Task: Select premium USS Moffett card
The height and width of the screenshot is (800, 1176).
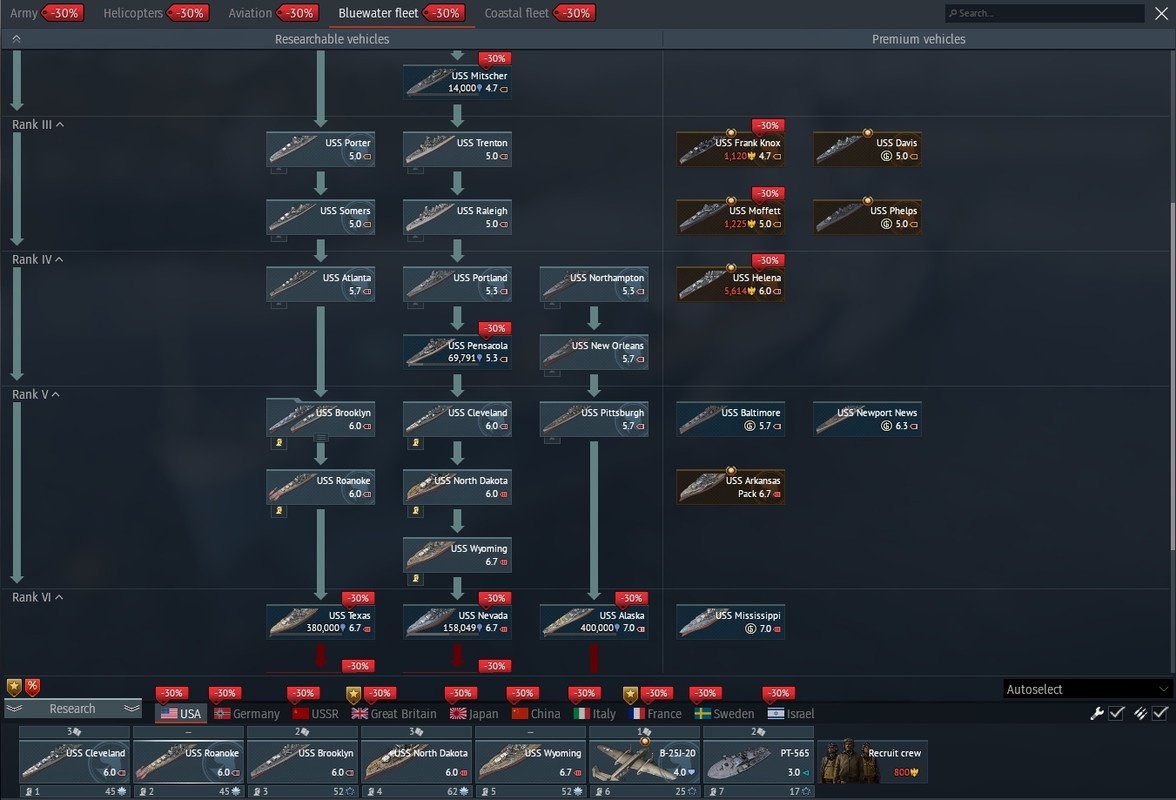Action: [730, 217]
